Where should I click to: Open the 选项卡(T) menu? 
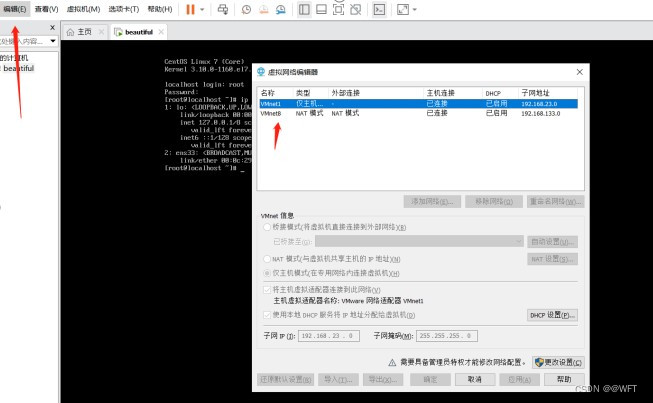124,9
